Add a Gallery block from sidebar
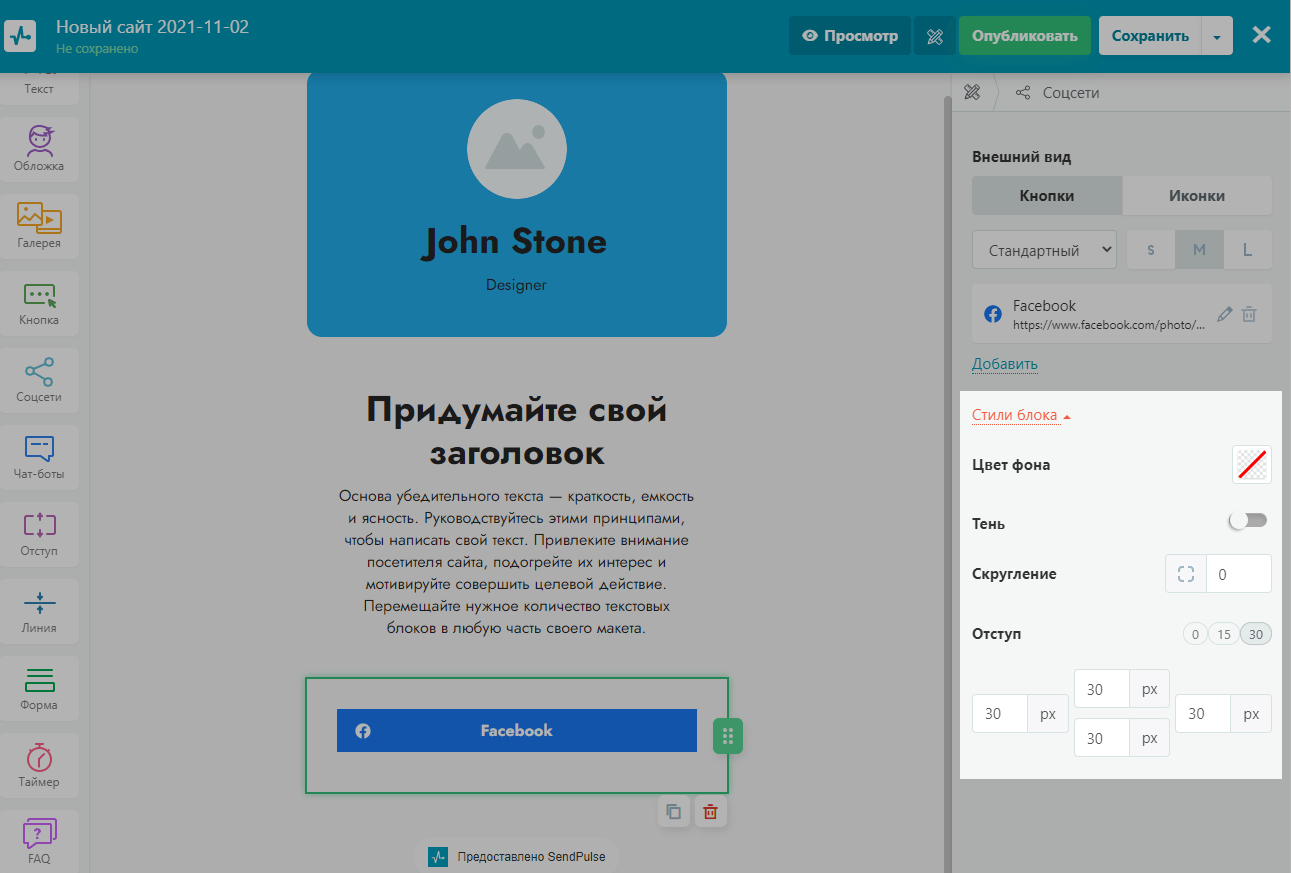The height and width of the screenshot is (873, 1291). [x=39, y=224]
